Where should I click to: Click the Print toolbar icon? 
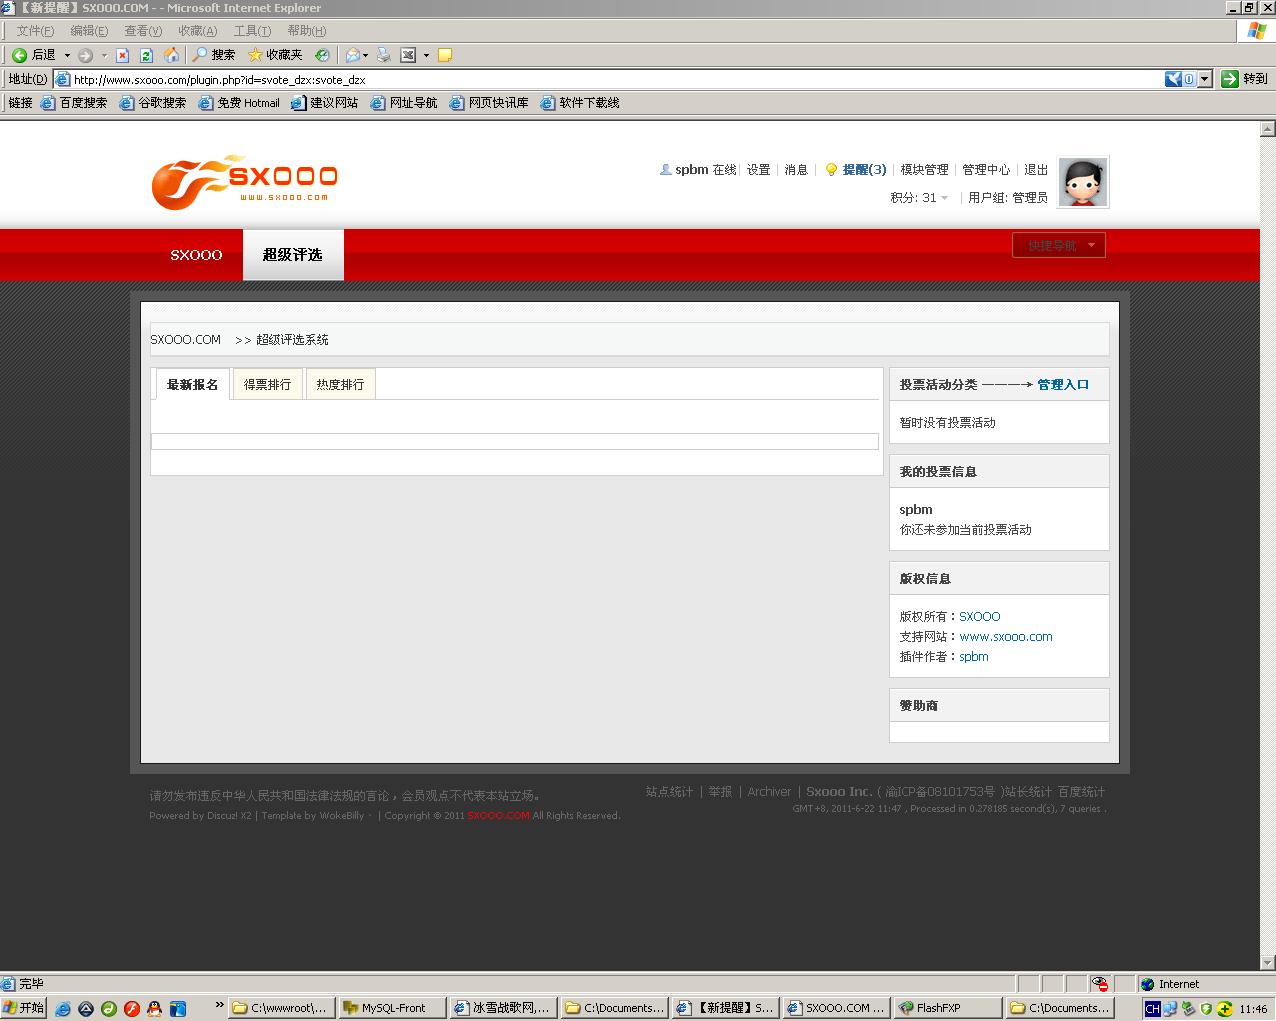384,55
